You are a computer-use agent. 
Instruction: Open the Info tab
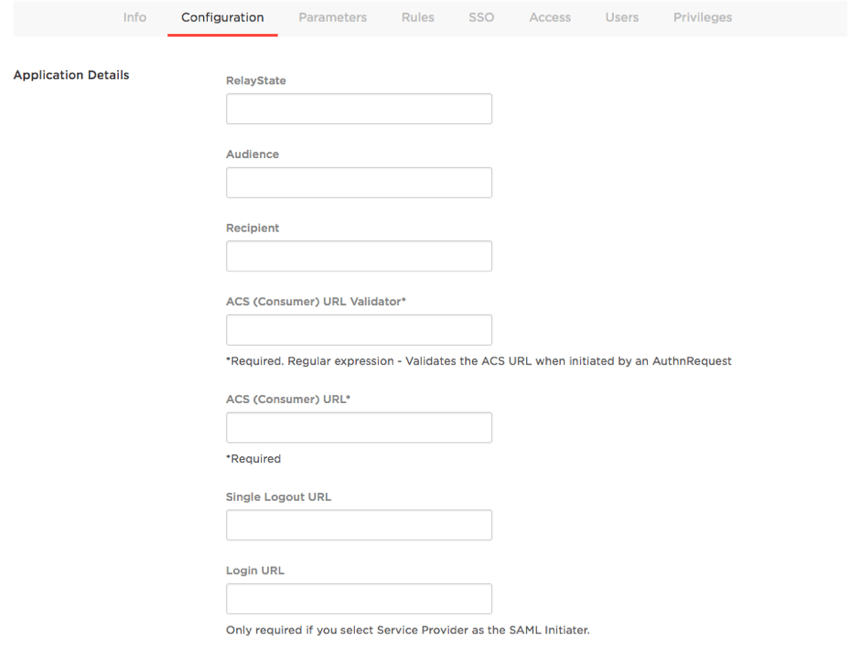(x=134, y=17)
